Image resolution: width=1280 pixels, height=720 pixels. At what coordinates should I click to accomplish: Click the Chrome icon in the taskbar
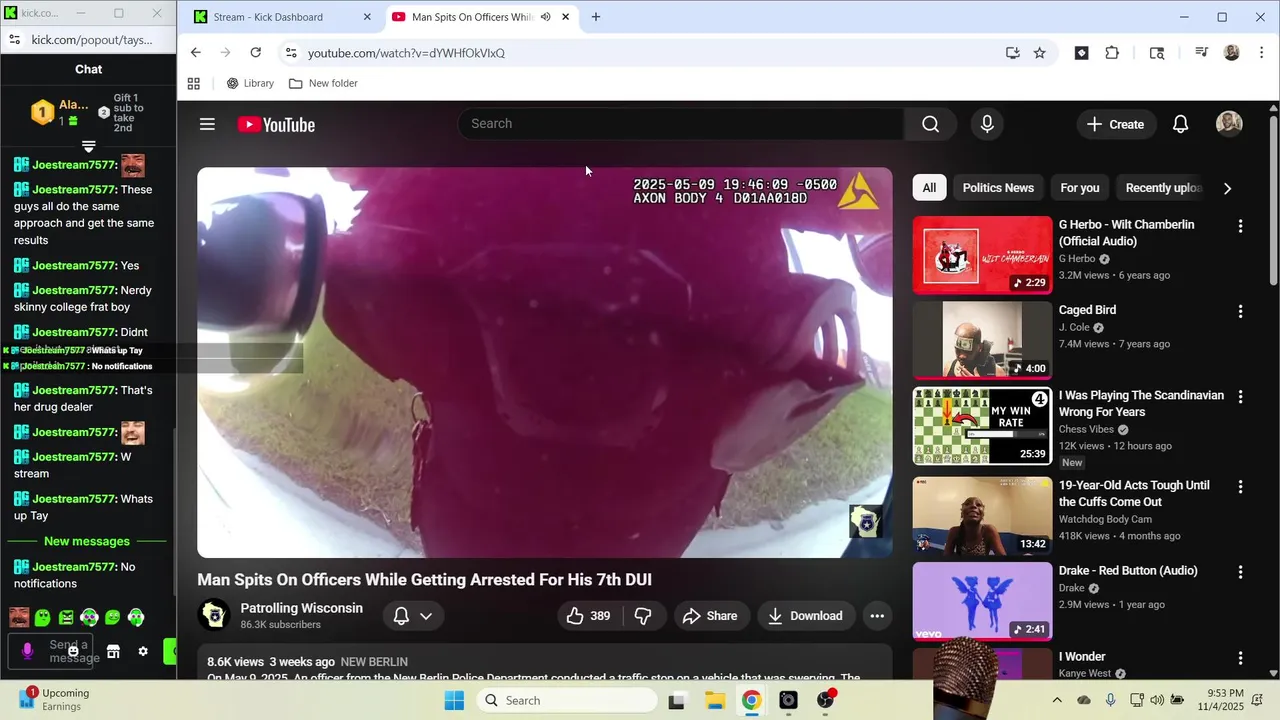coord(751,700)
